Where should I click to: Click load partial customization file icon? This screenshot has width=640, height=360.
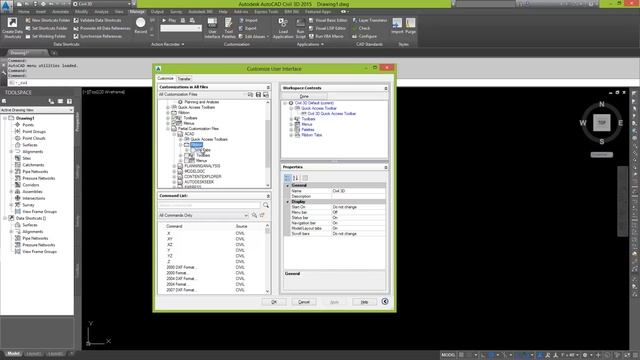(251, 94)
